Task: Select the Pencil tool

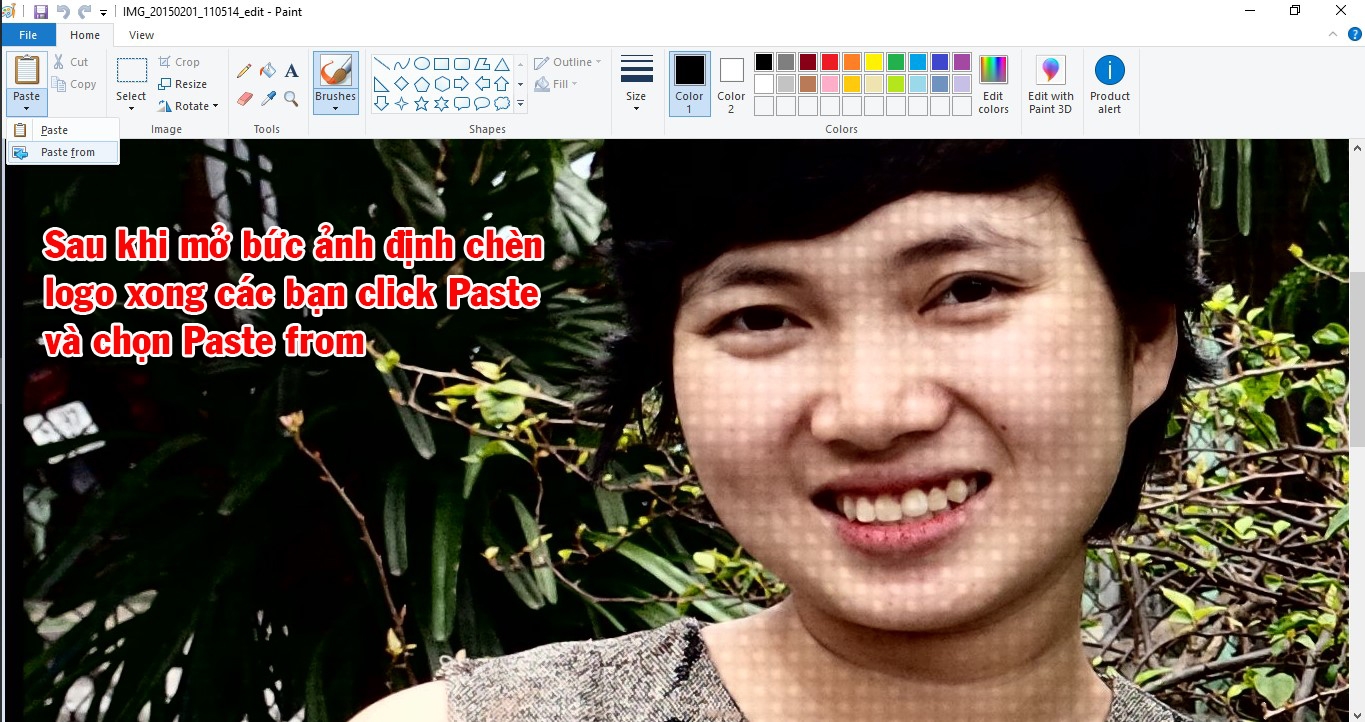Action: coord(244,71)
